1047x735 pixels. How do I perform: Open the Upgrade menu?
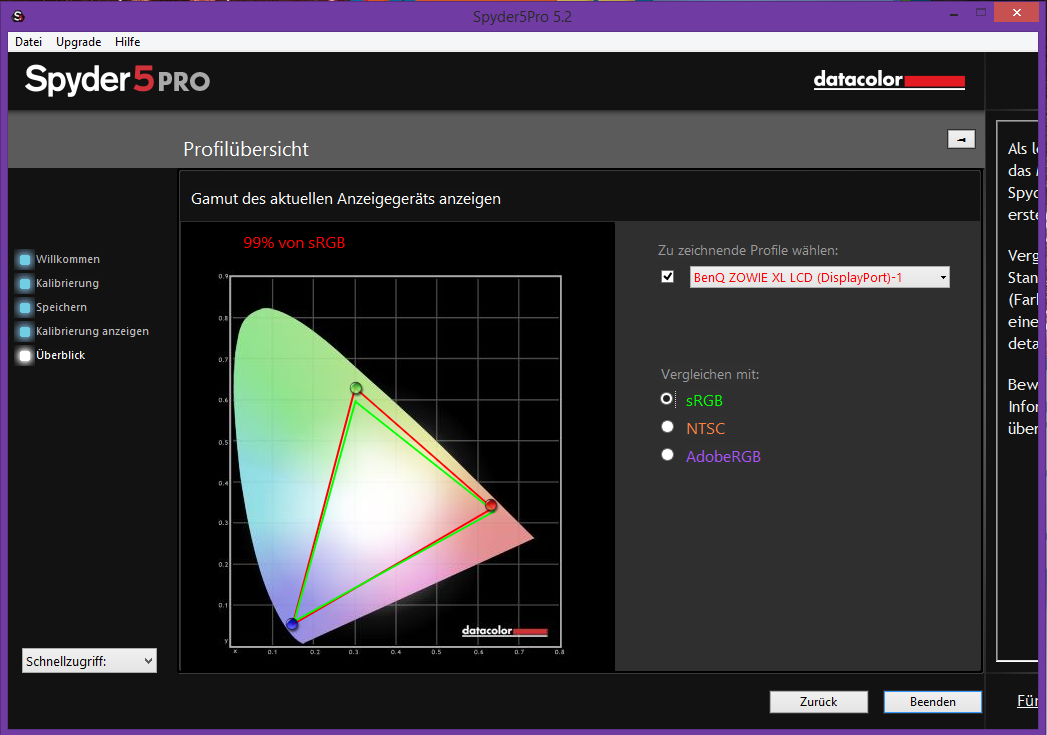[78, 42]
